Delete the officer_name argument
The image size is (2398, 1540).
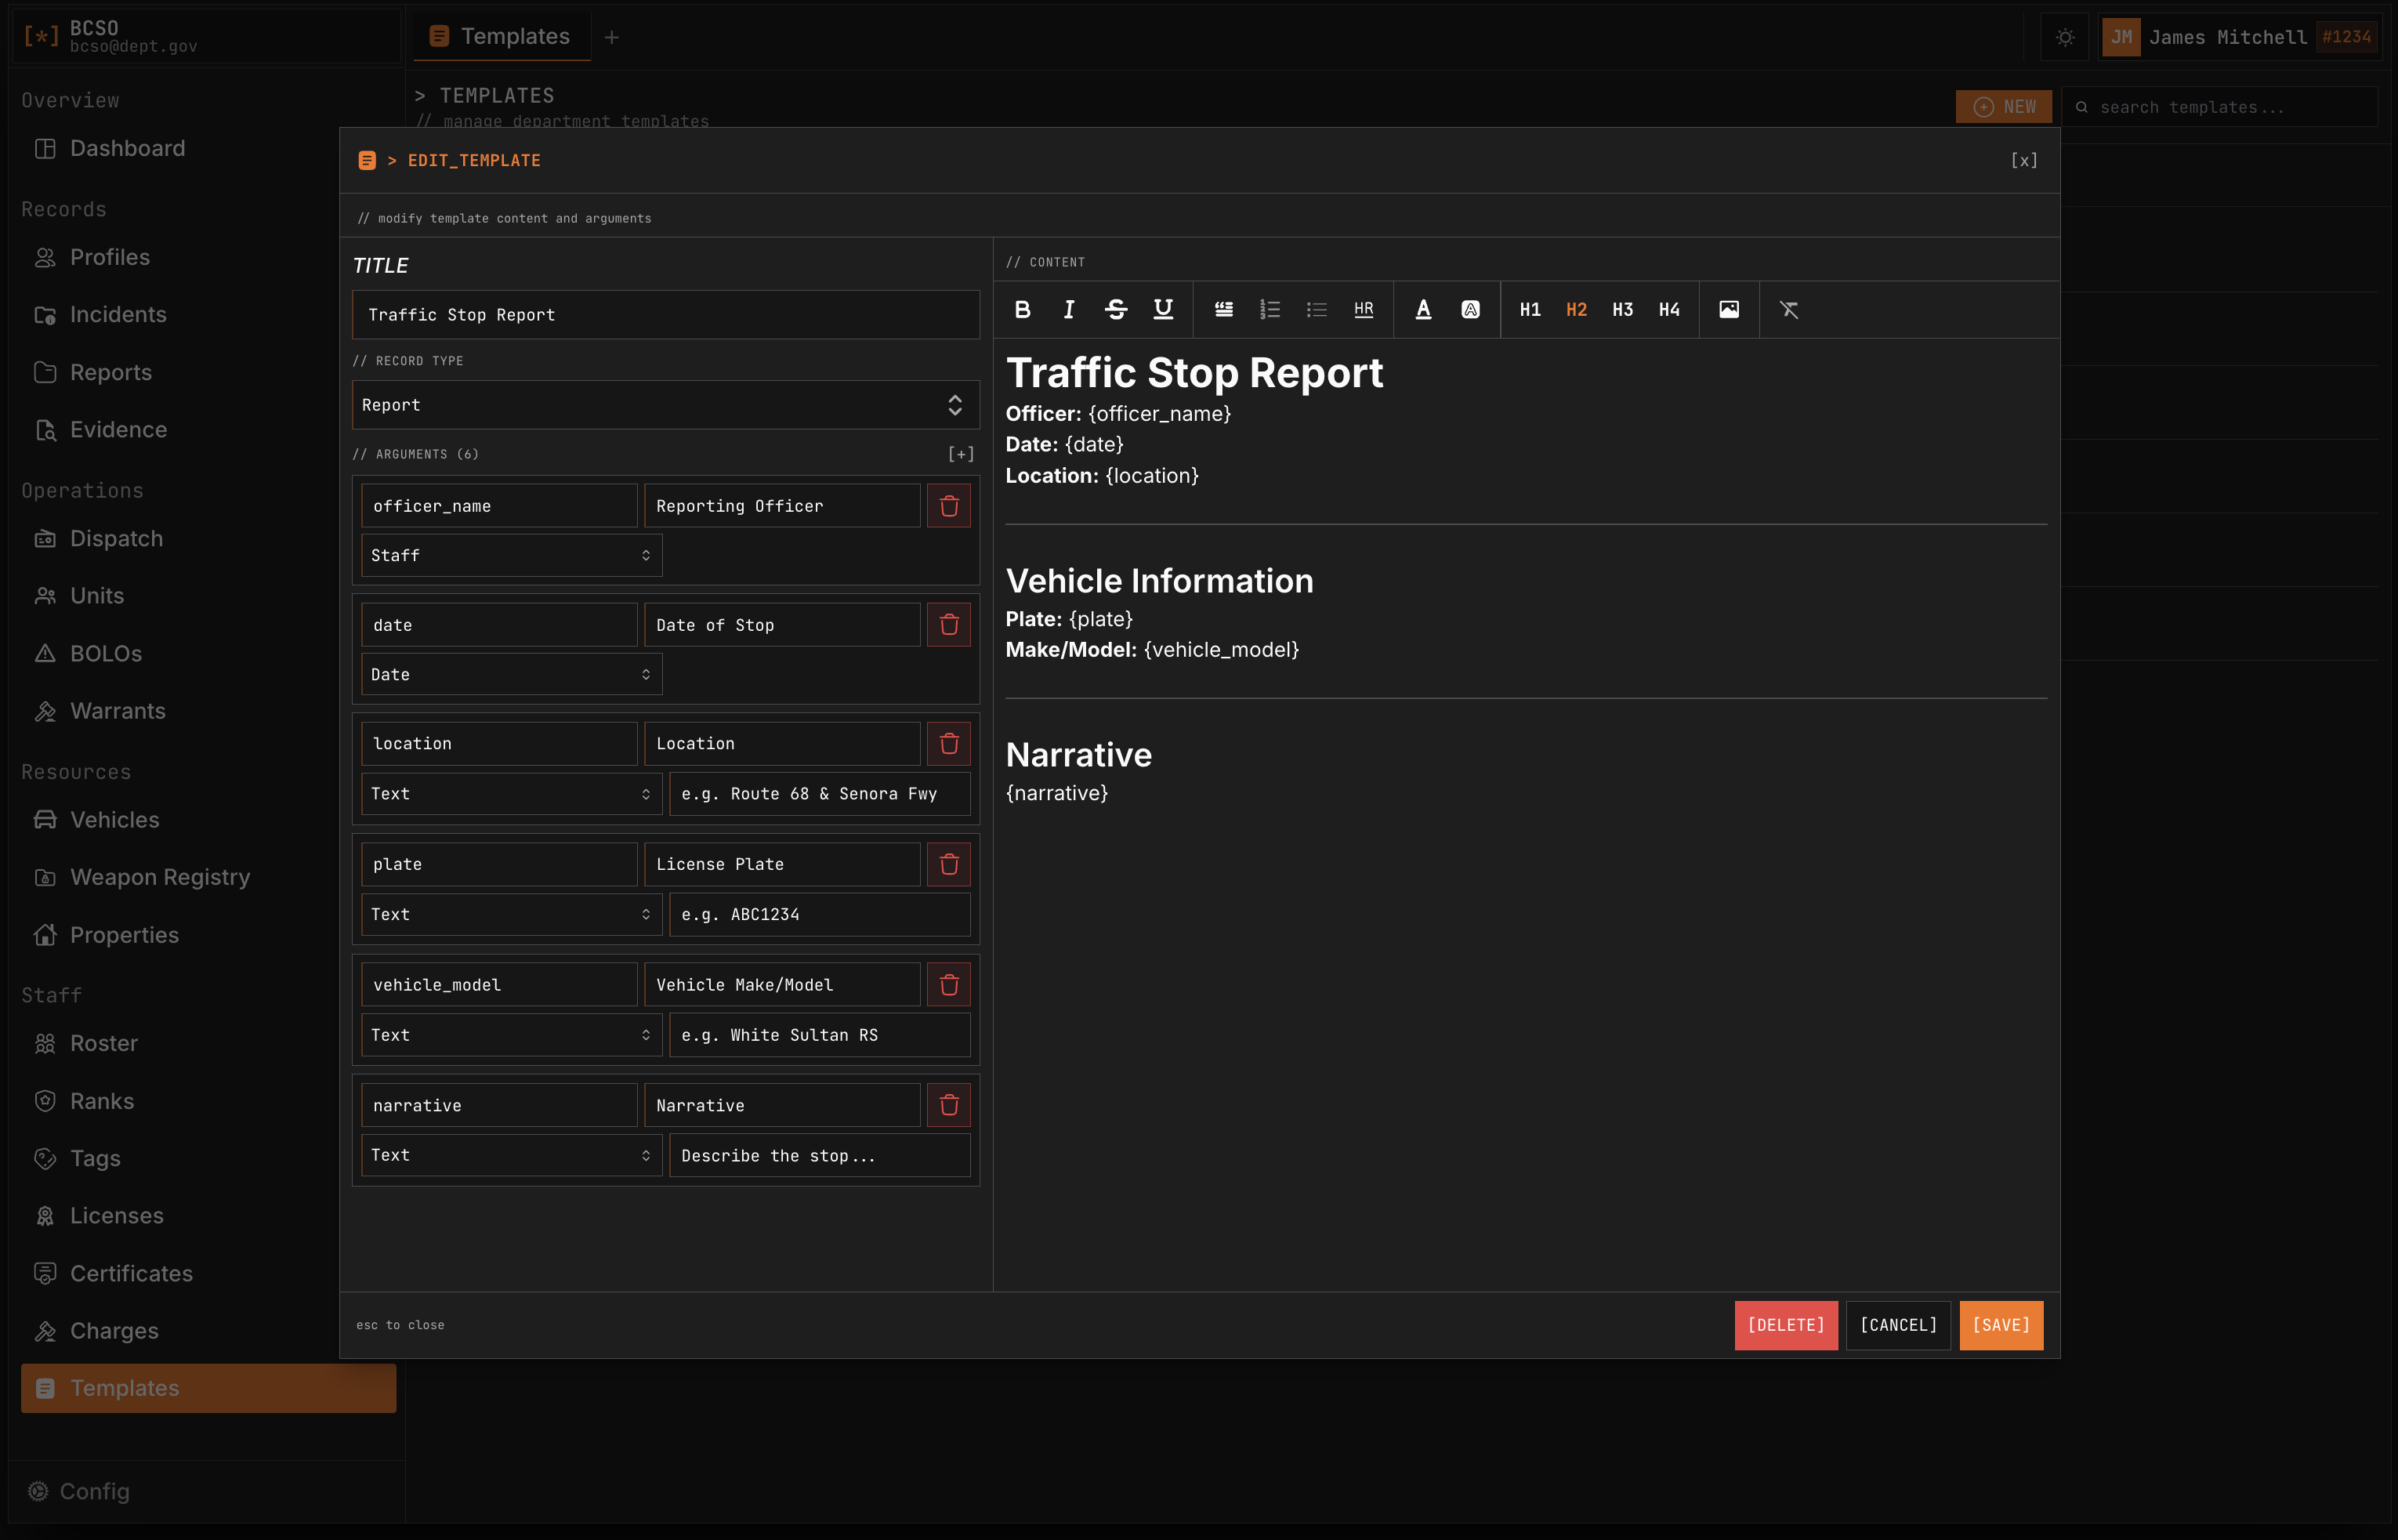pyautogui.click(x=948, y=506)
